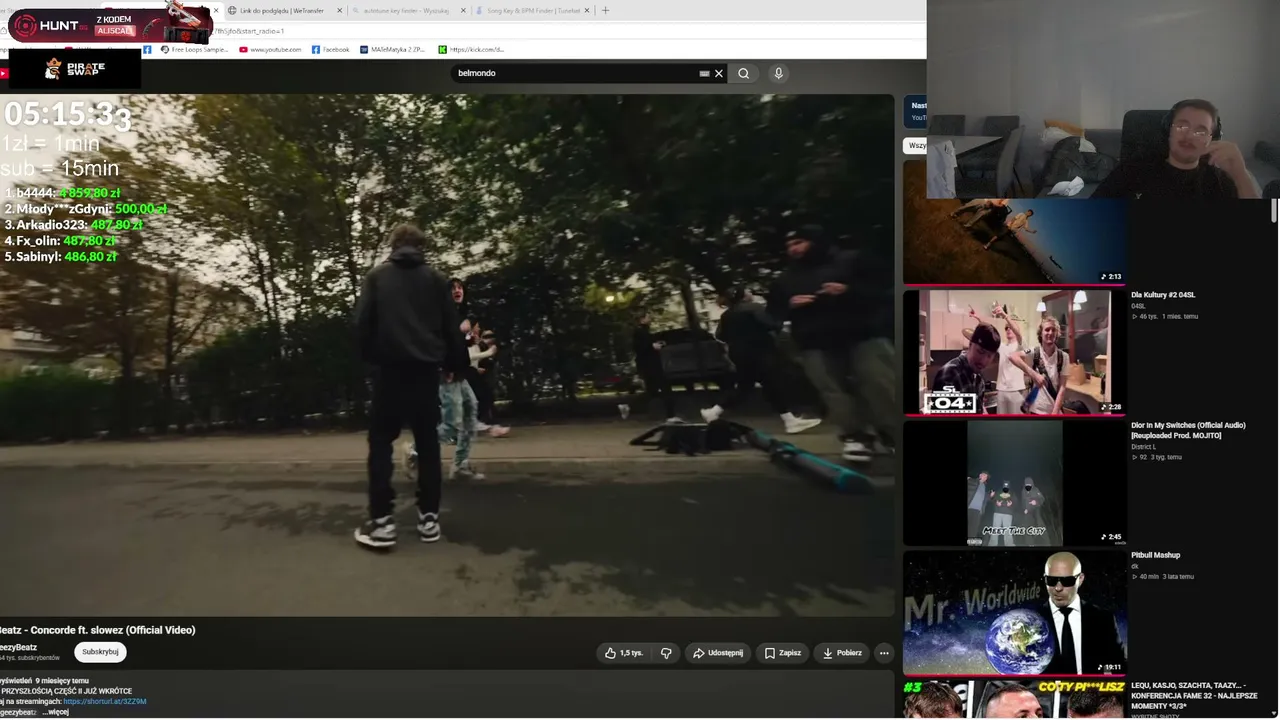Close the autotune key finder tab

(x=463, y=10)
